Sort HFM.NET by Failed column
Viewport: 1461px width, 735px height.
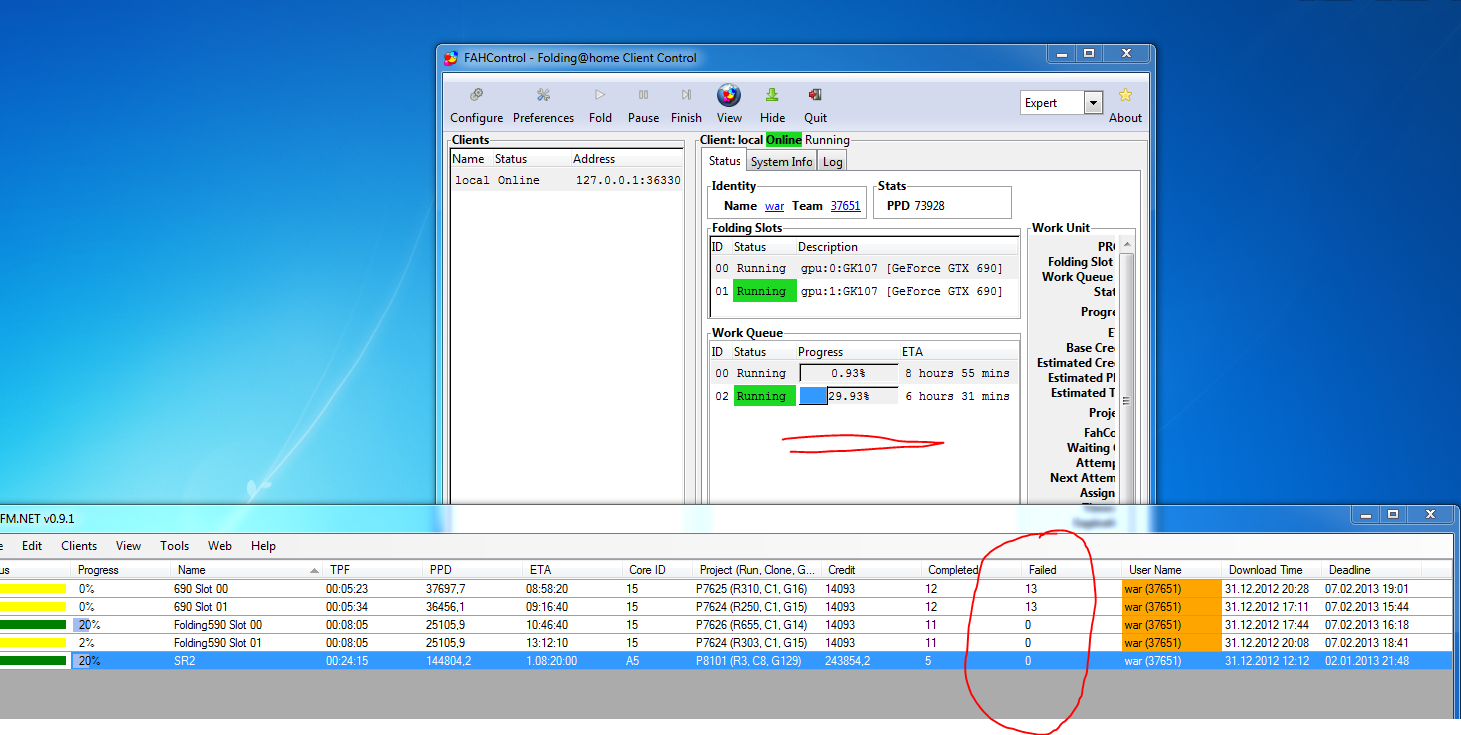tap(1071, 570)
